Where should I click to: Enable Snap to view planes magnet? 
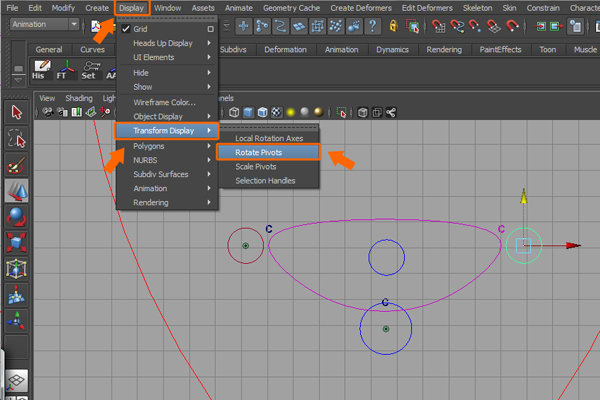[494, 26]
